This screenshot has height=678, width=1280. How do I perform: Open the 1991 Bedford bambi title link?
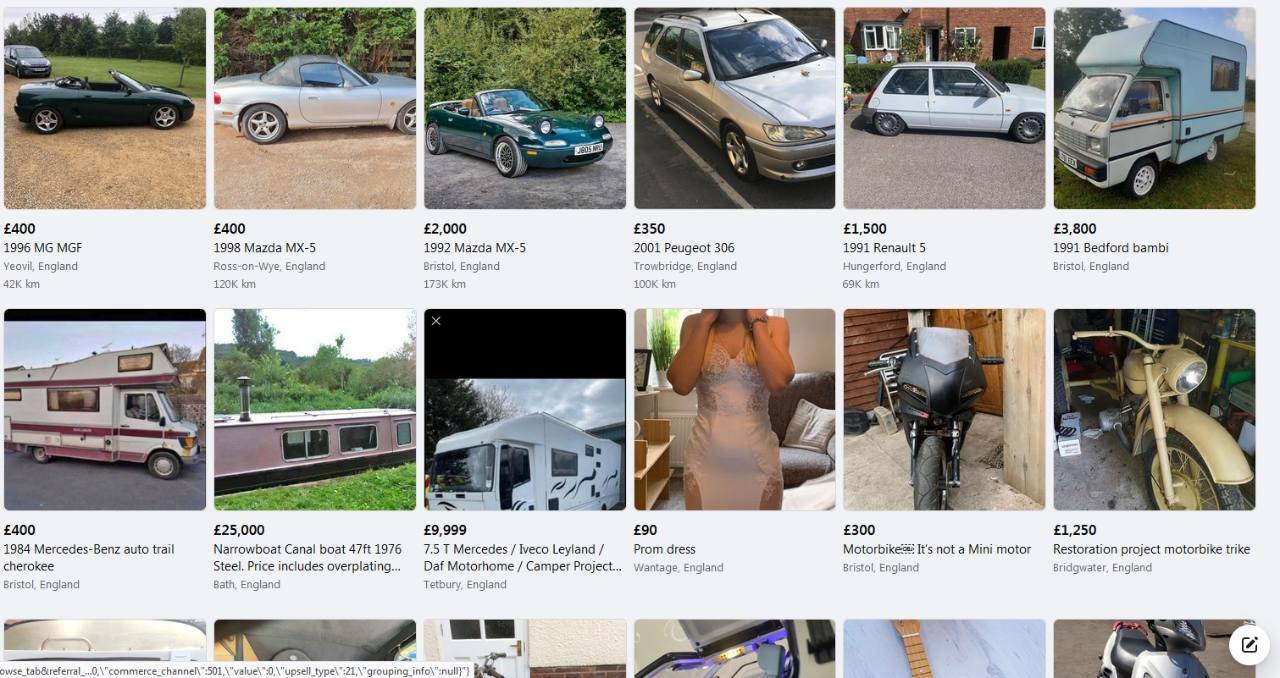(x=1110, y=248)
